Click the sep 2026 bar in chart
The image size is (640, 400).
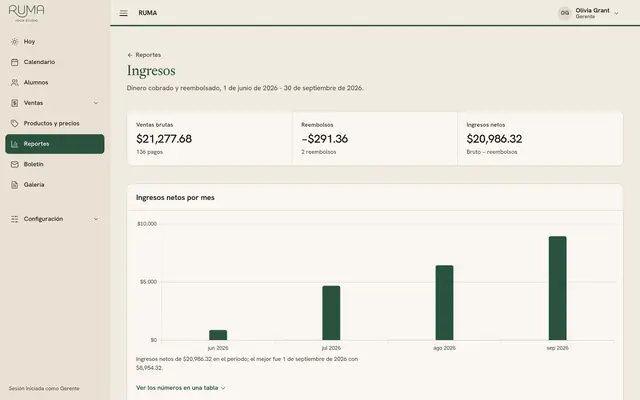tap(558, 288)
